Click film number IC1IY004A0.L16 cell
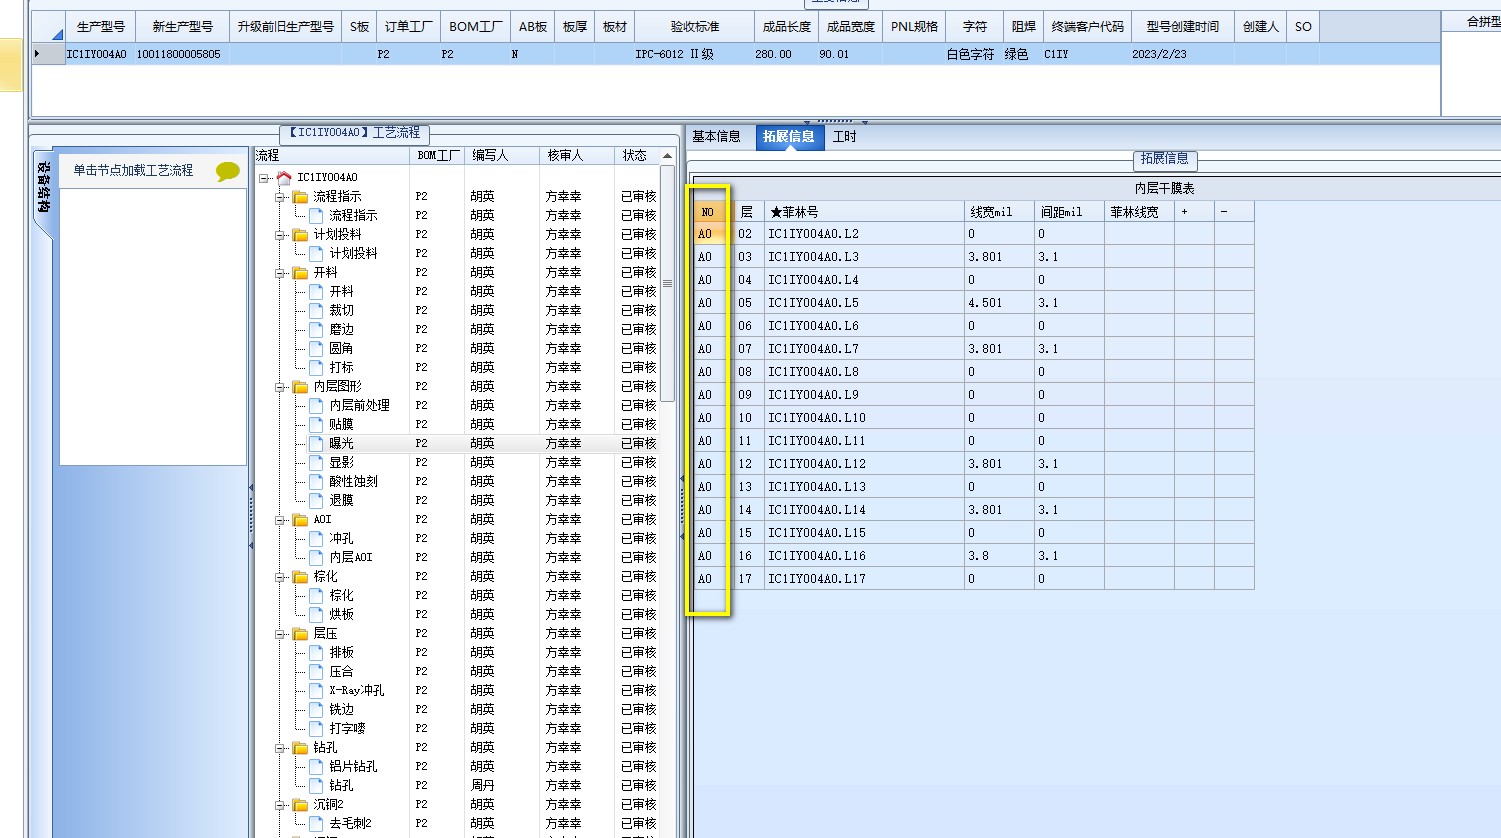Image resolution: width=1501 pixels, height=838 pixels. pos(864,556)
